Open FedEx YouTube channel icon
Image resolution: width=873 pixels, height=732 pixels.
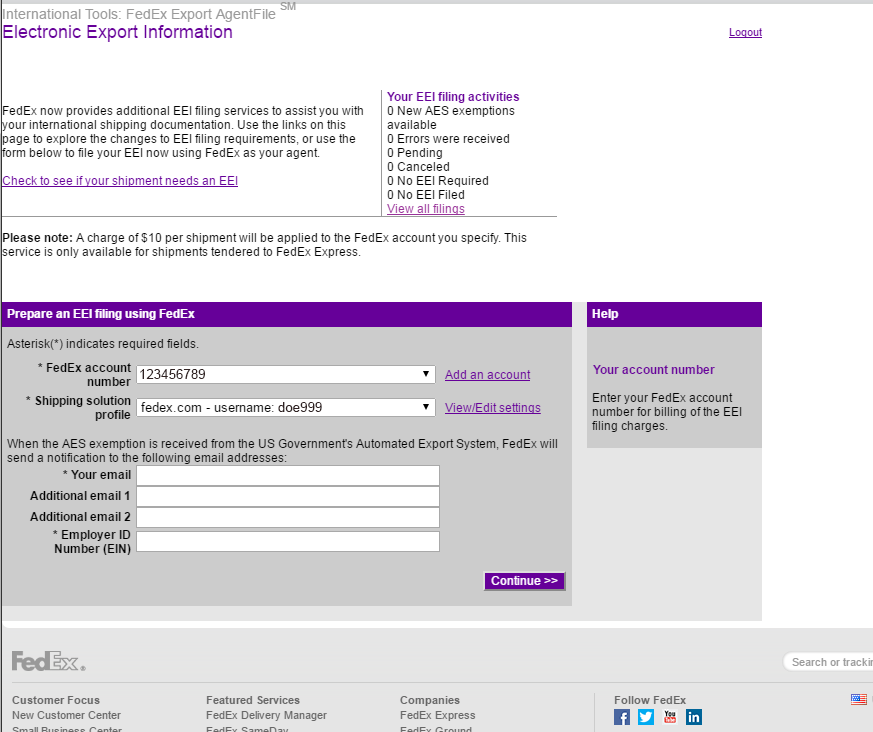click(x=670, y=717)
